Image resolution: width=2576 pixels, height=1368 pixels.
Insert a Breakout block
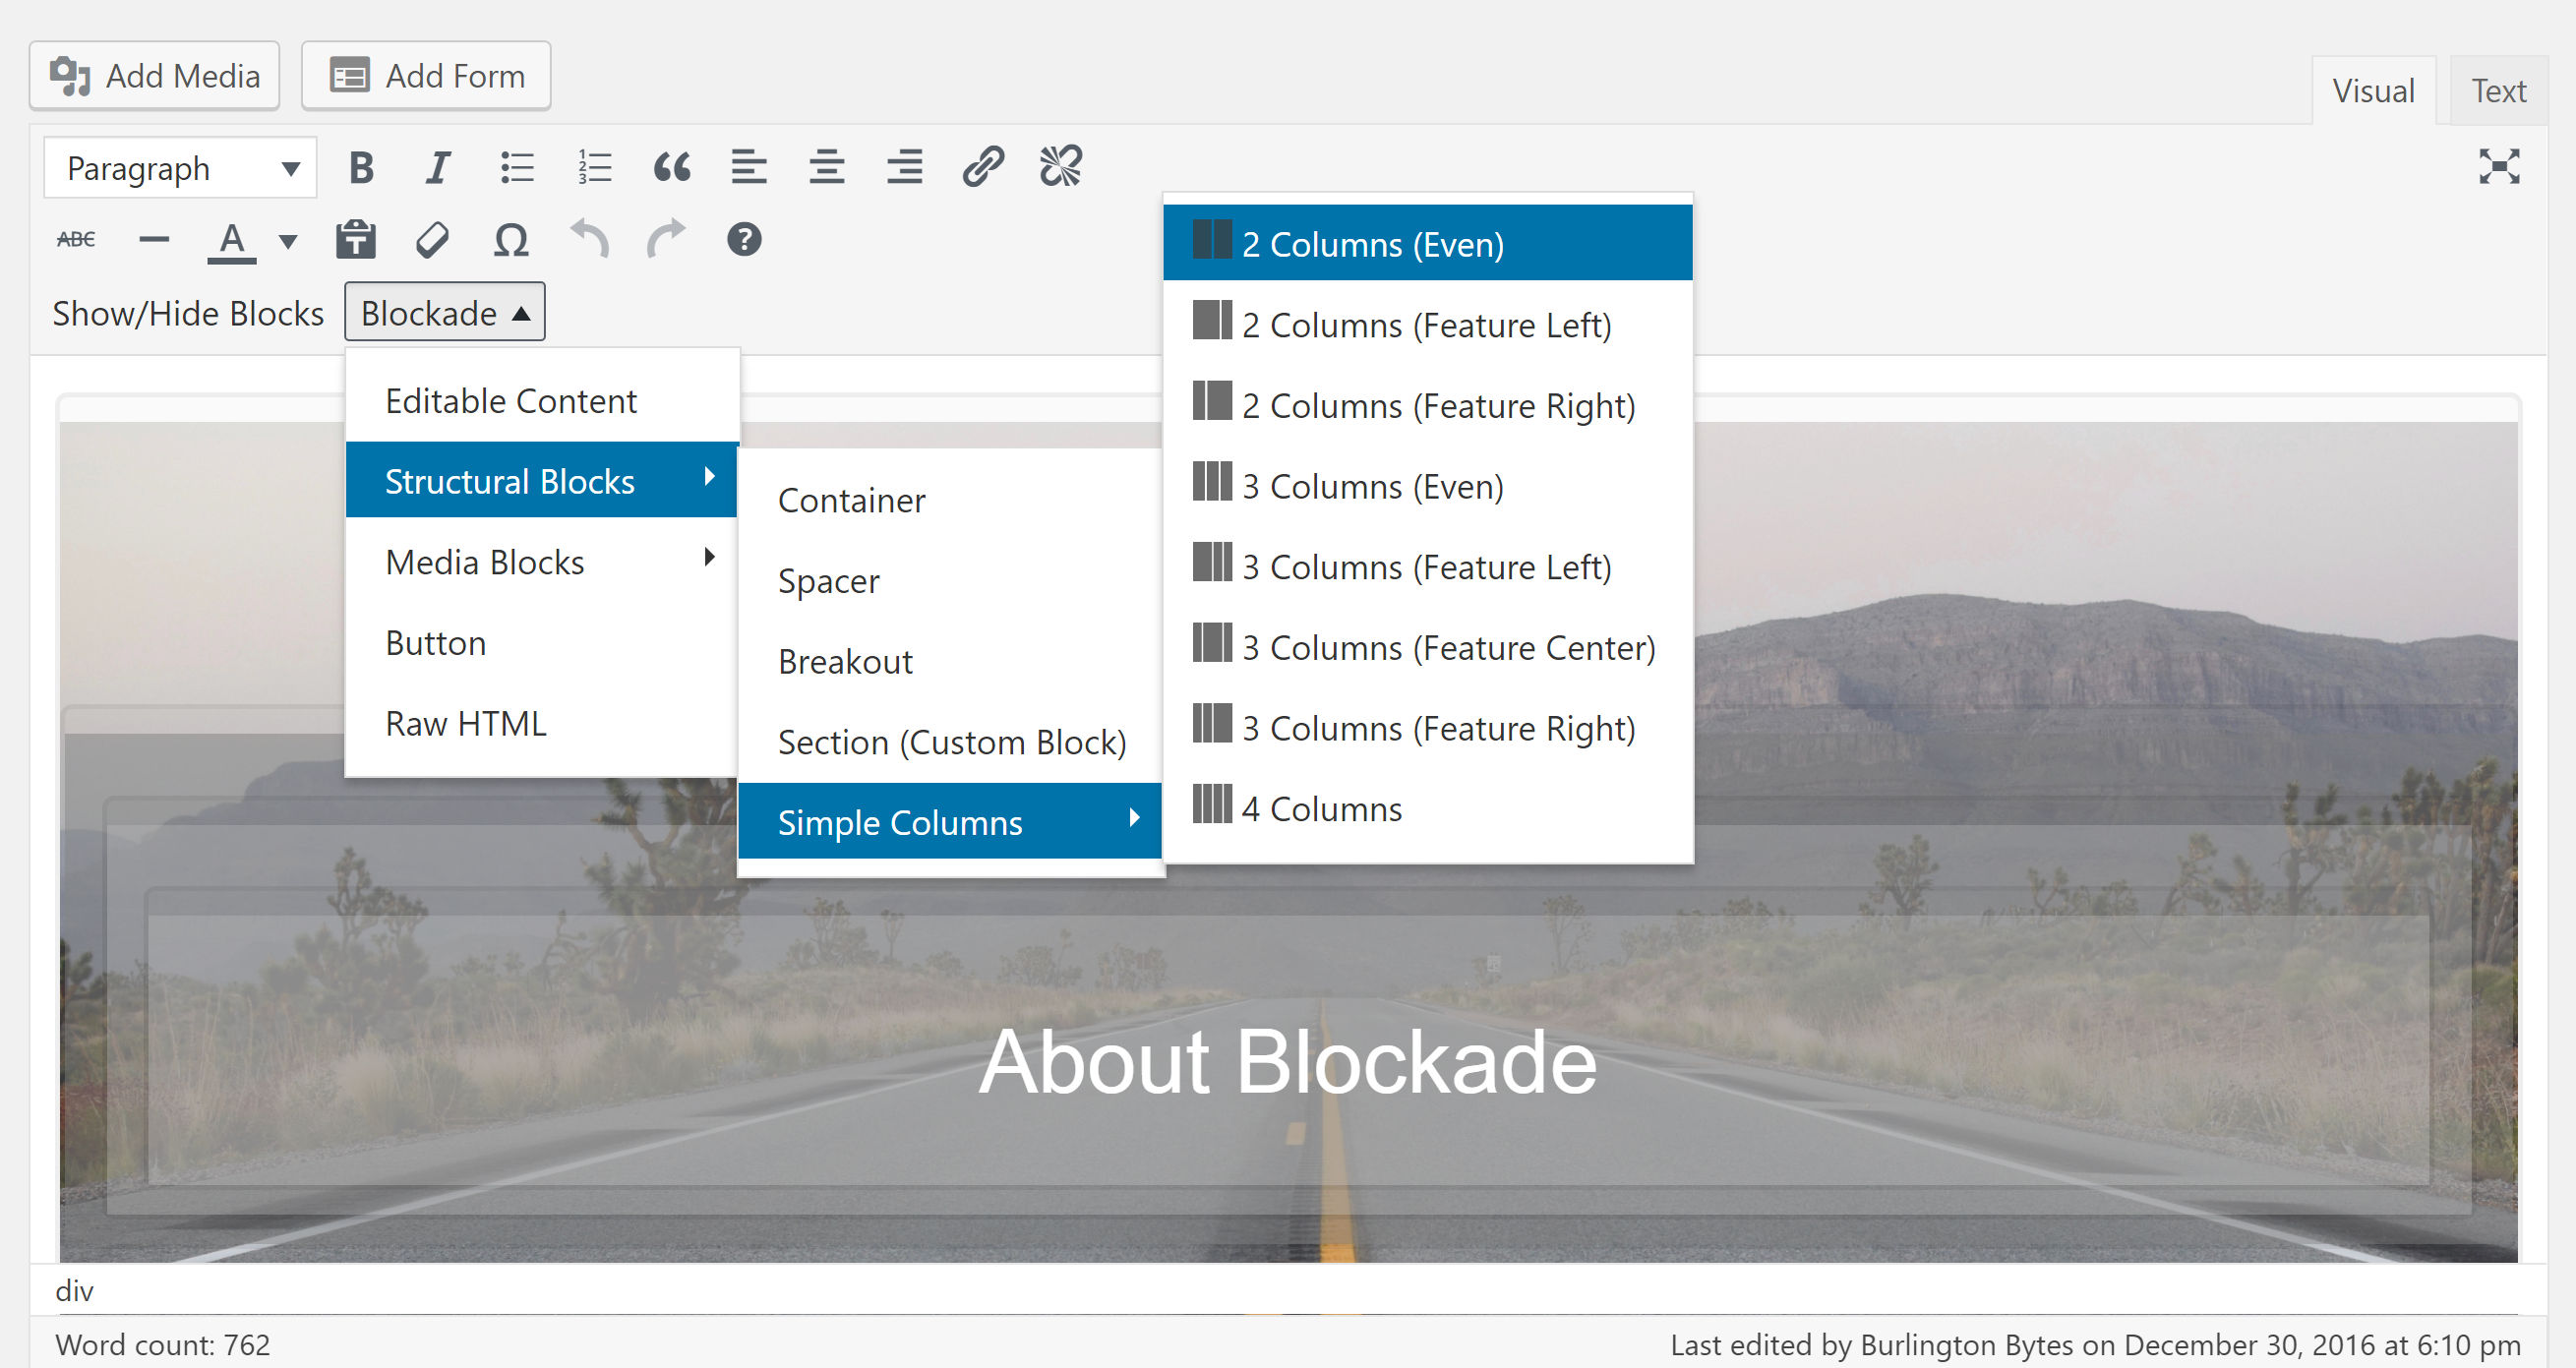(x=950, y=661)
